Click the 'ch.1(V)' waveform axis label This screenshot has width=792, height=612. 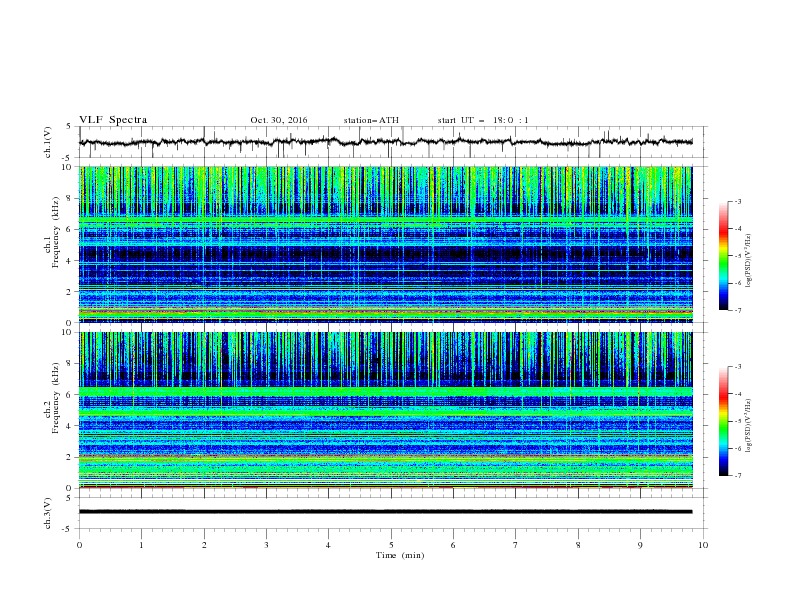(x=48, y=142)
